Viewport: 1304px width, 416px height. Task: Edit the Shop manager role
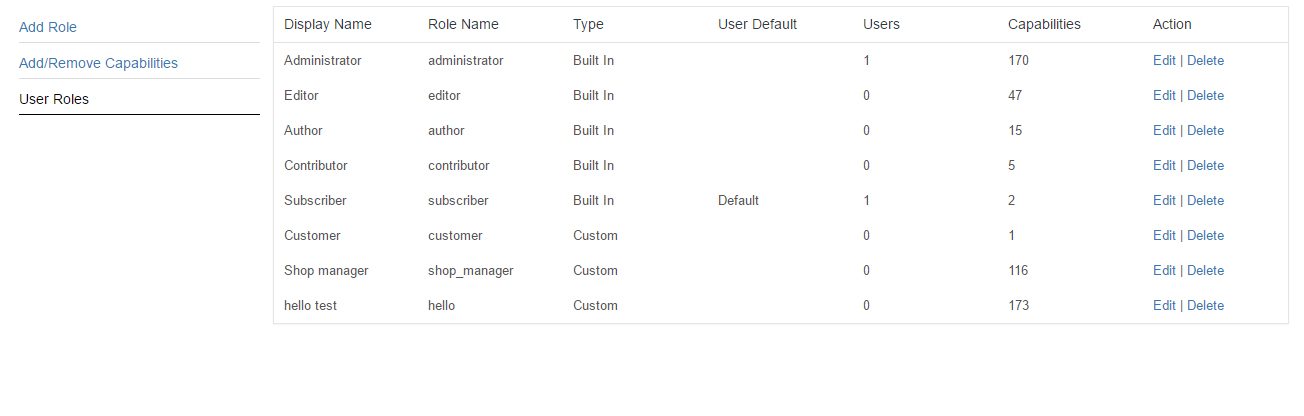(1164, 270)
